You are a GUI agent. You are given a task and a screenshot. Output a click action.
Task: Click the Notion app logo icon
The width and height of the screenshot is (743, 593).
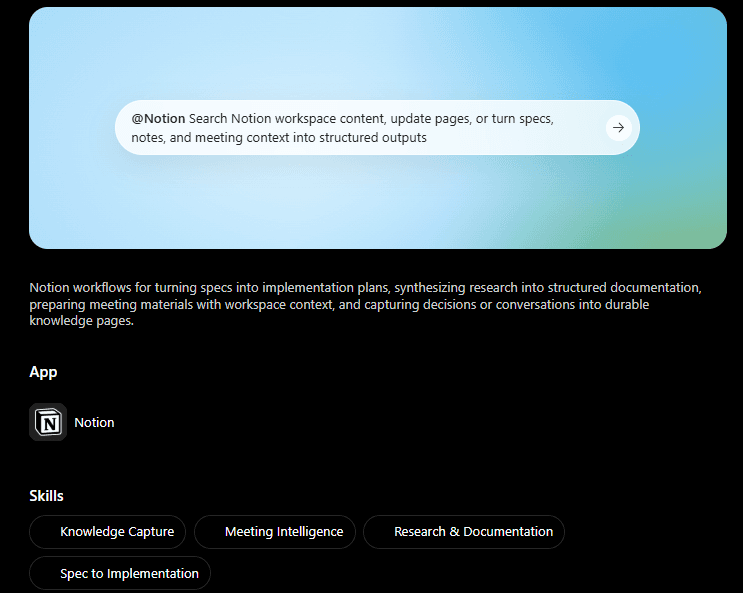coord(48,422)
